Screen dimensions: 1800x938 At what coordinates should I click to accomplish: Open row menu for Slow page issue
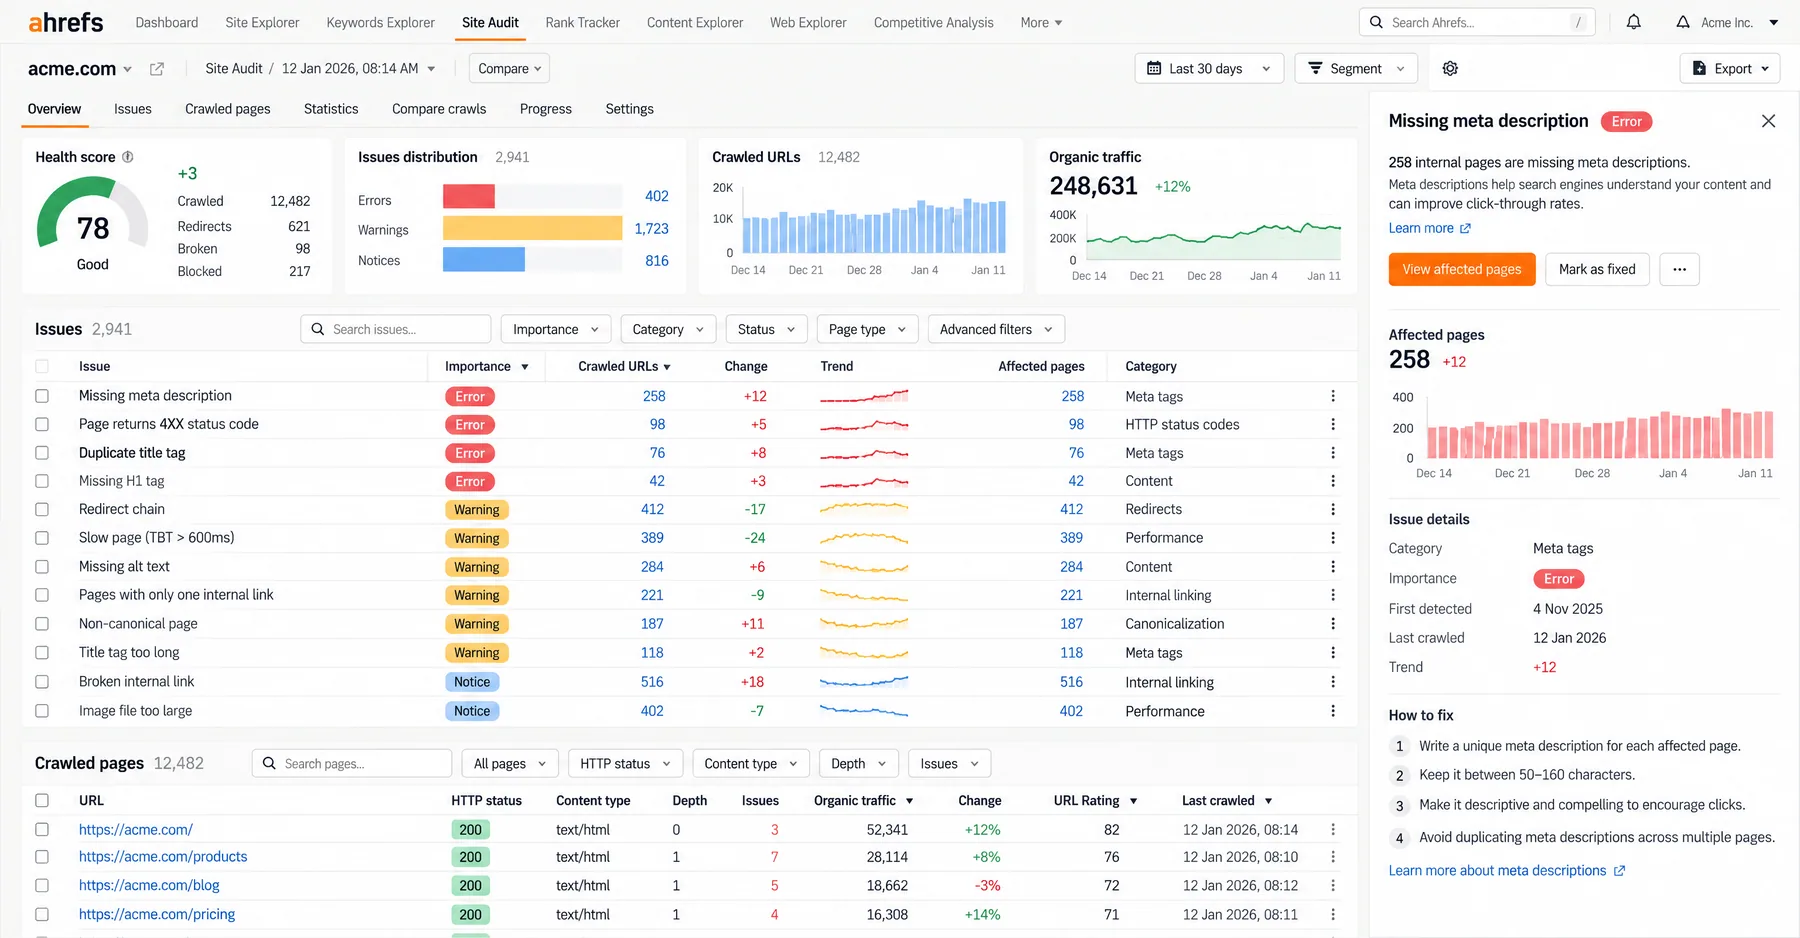pyautogui.click(x=1333, y=538)
